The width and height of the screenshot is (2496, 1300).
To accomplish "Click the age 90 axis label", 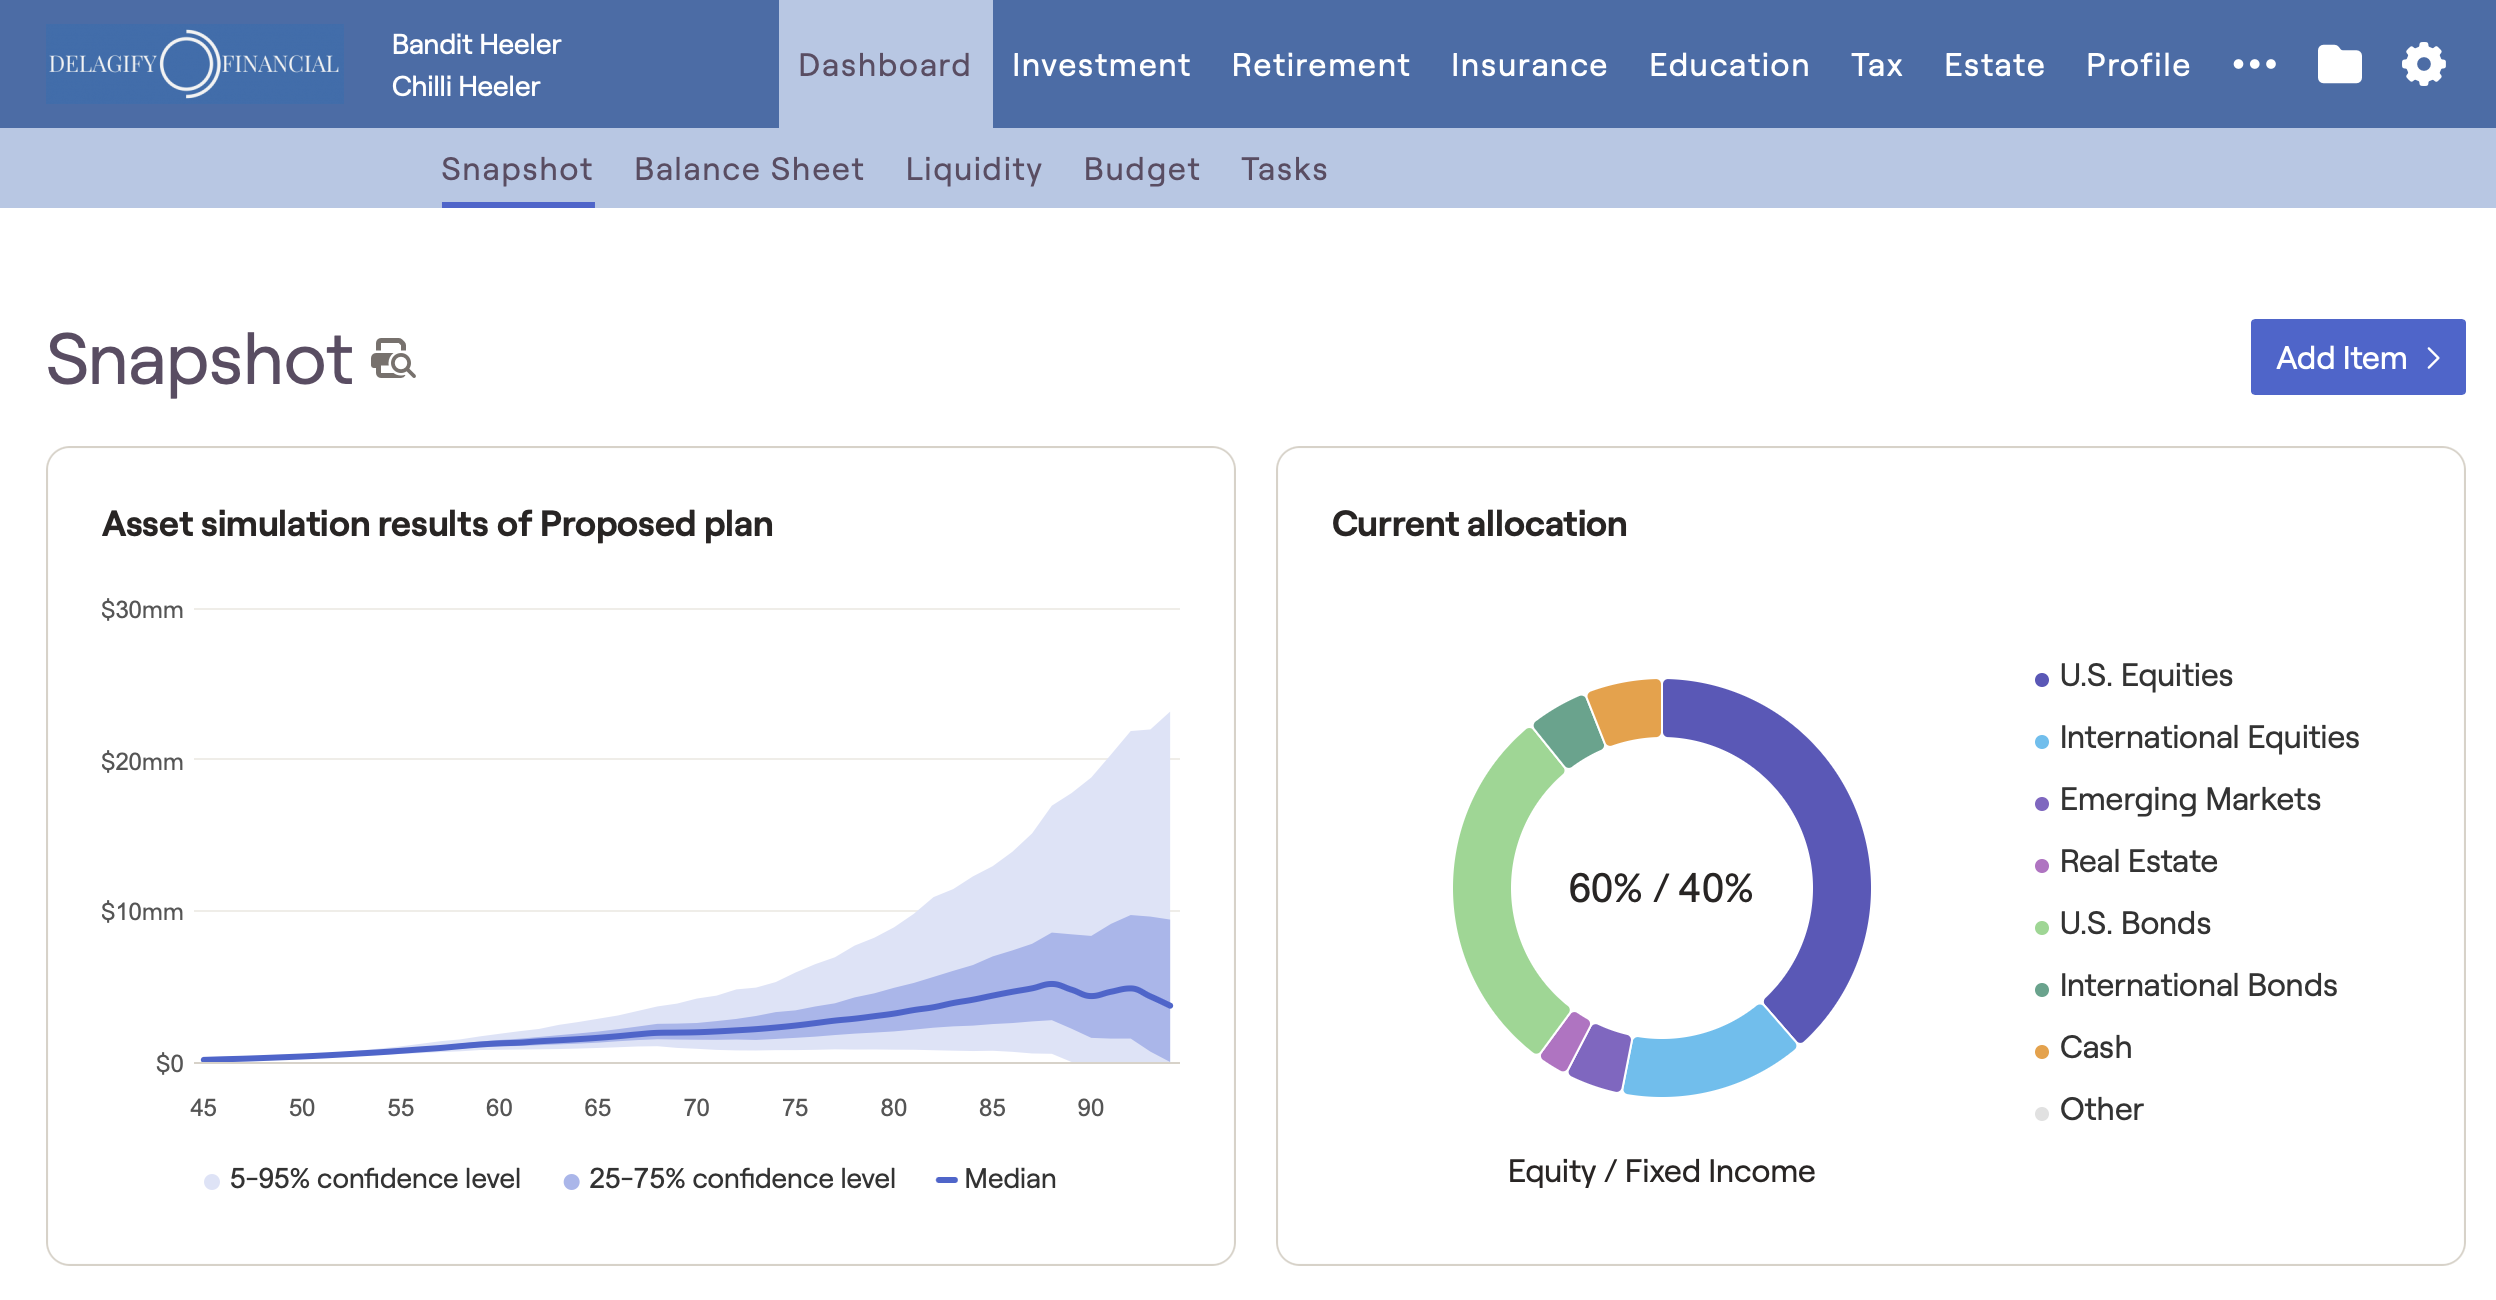I will pos(1090,1108).
